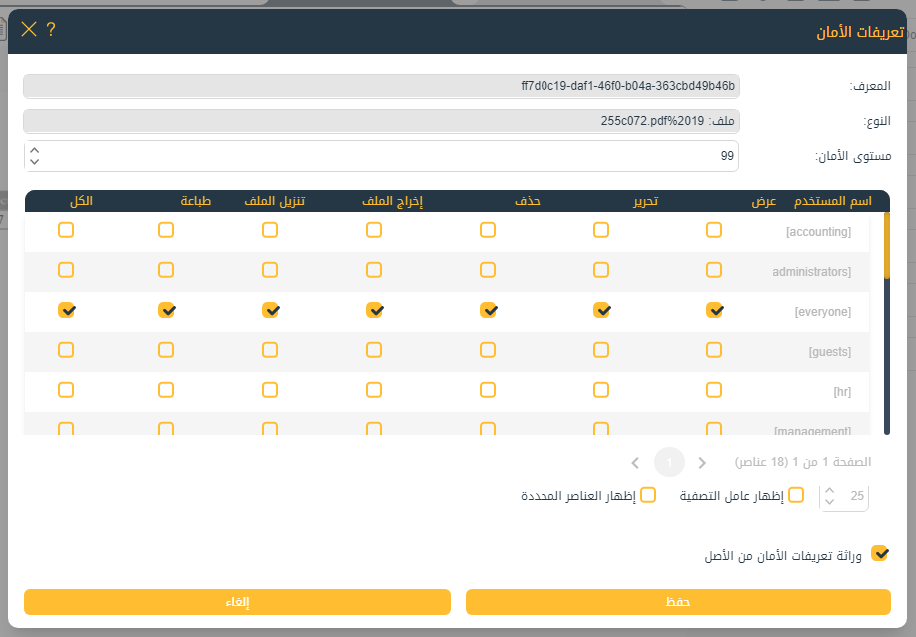This screenshot has width=916, height=637.
Task: Toggle inherit security definitions from parent
Action: pyautogui.click(x=880, y=553)
